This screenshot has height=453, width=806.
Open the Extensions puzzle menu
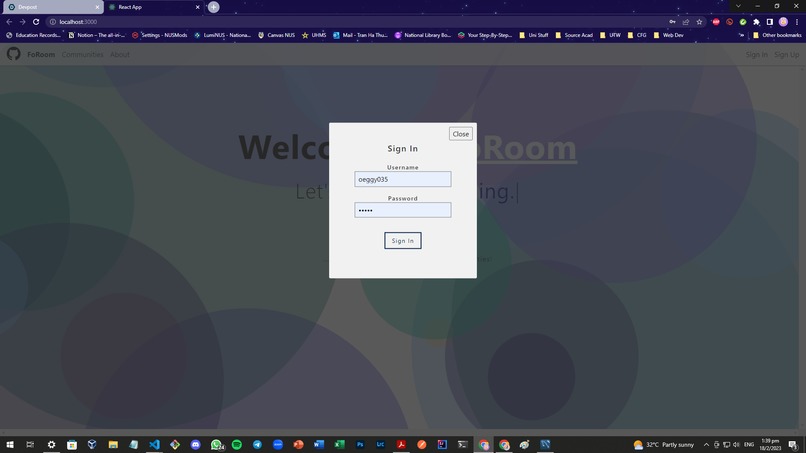click(756, 22)
